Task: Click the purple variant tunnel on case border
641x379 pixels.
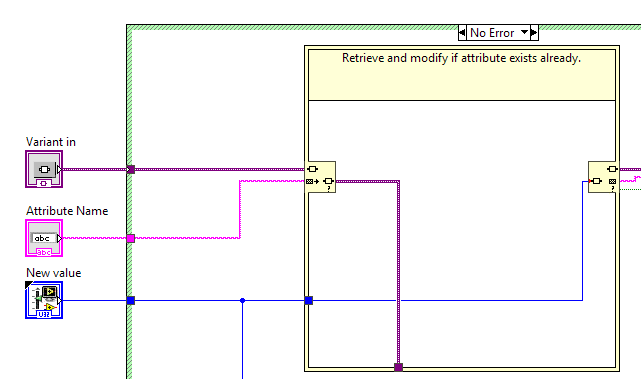Action: pos(130,169)
